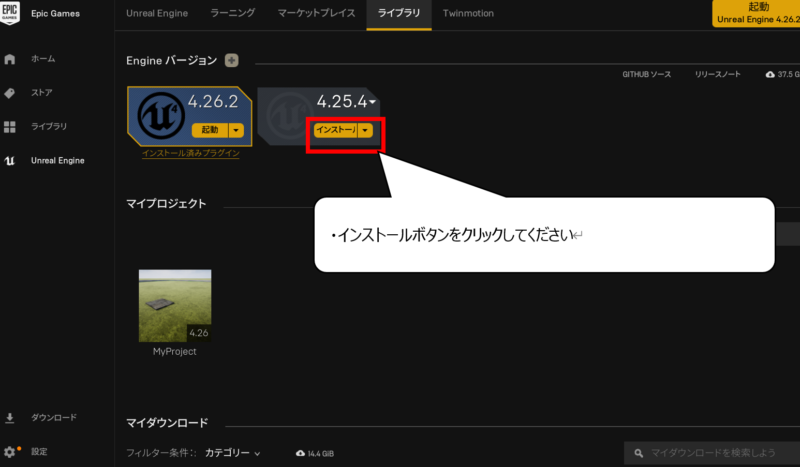Click the ダウンロード sidebar label
800x467 pixels.
(54, 418)
